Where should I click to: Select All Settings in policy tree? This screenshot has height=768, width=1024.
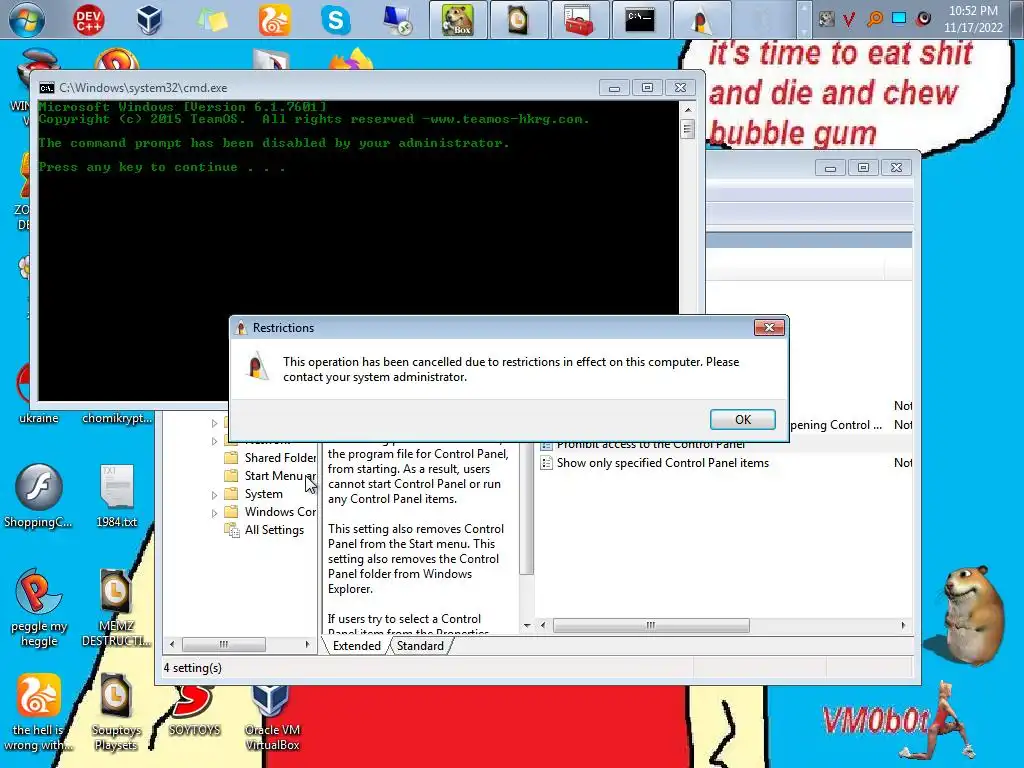(264, 530)
